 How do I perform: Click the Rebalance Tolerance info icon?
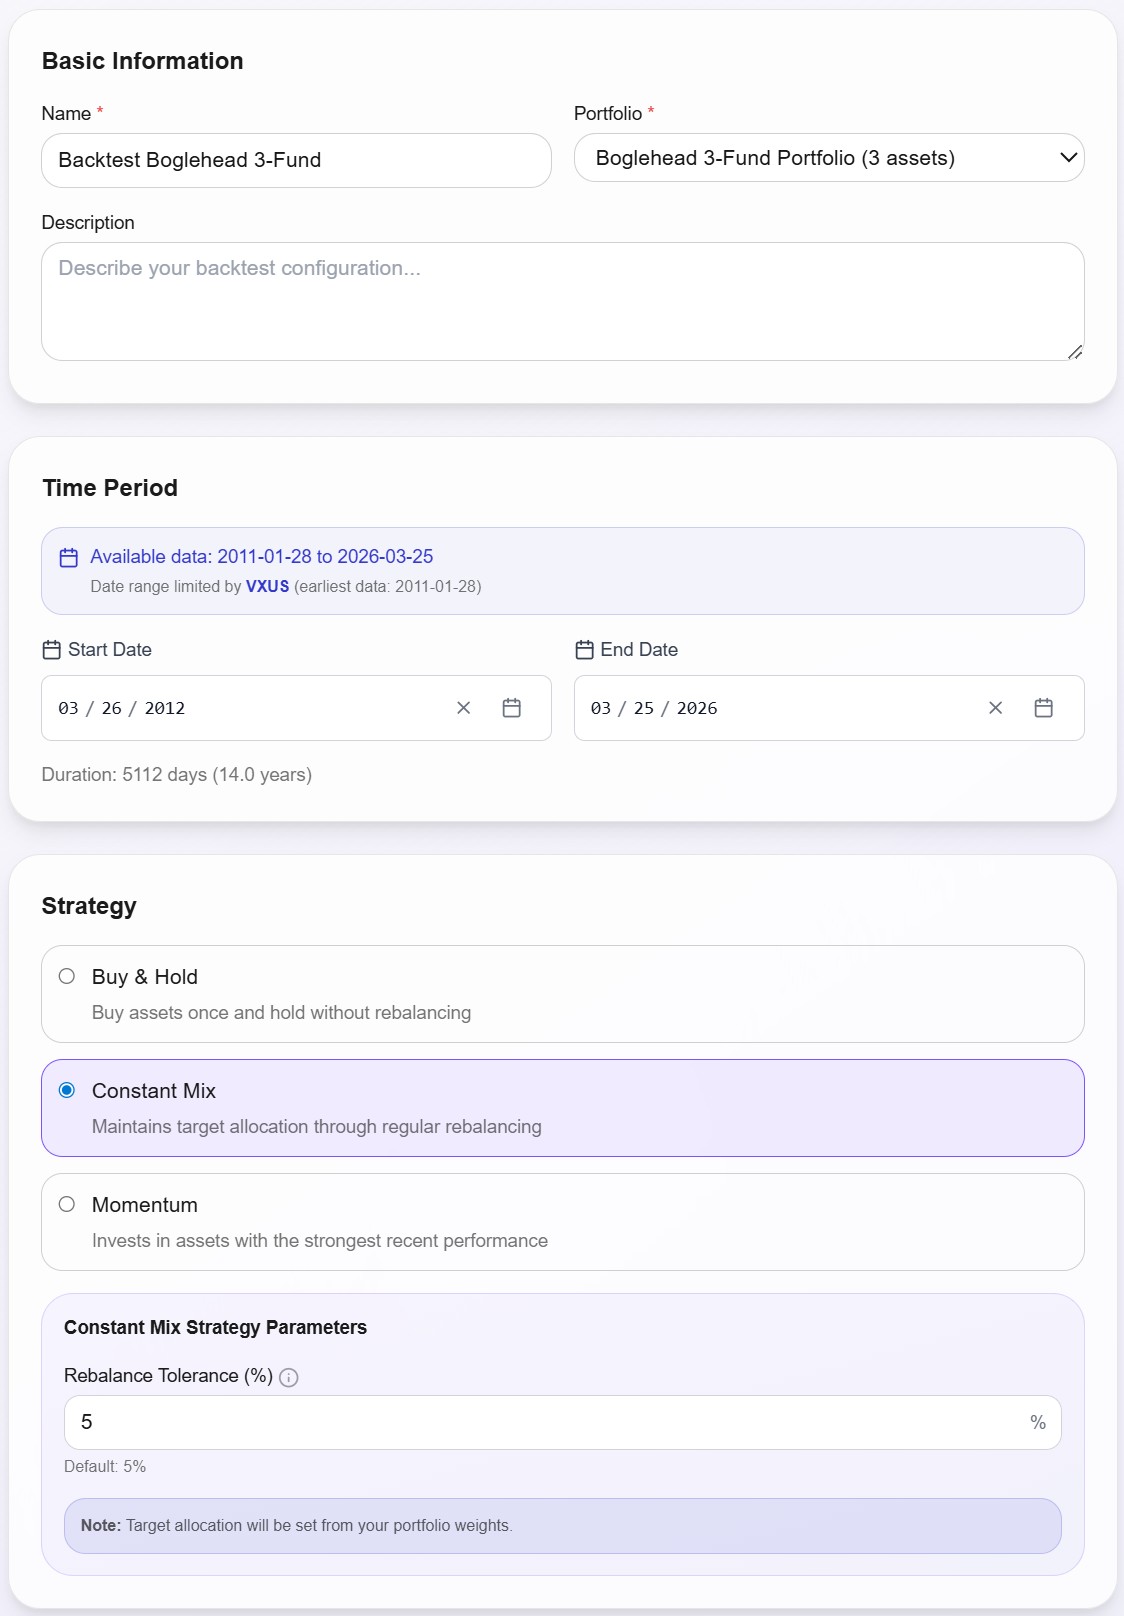(289, 1378)
